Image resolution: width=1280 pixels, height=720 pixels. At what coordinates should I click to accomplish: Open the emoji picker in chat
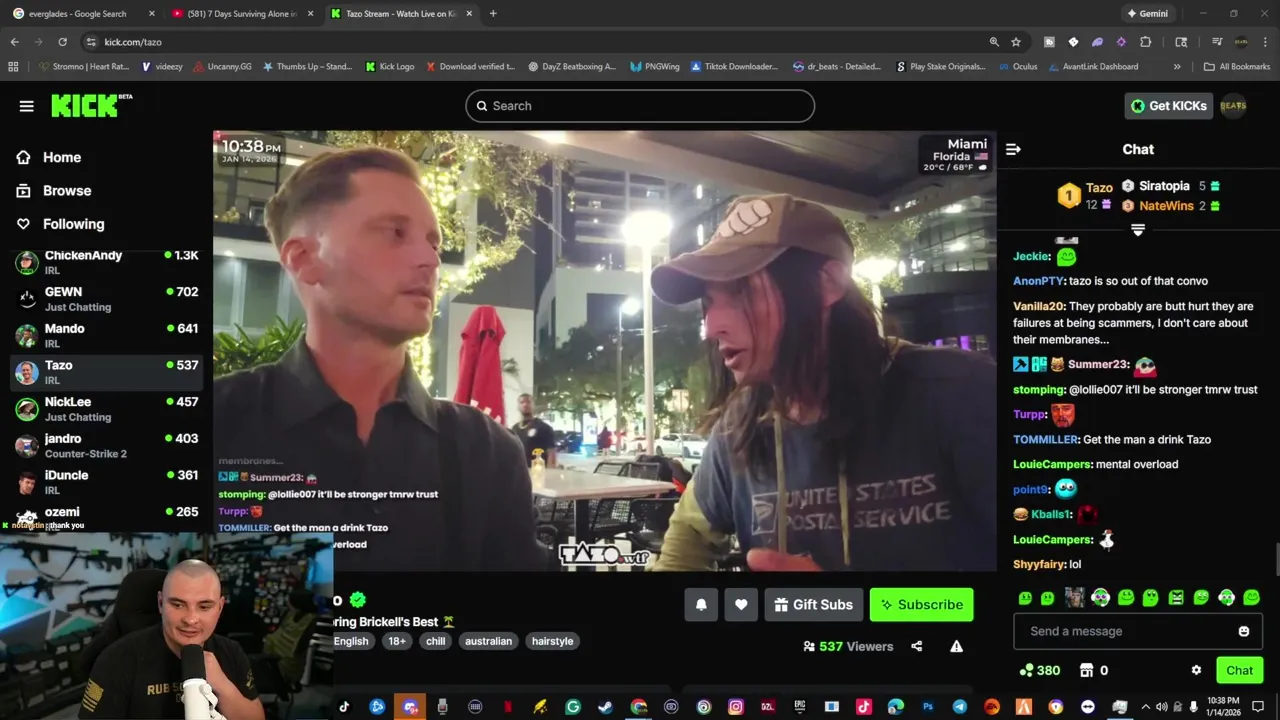[x=1244, y=631]
